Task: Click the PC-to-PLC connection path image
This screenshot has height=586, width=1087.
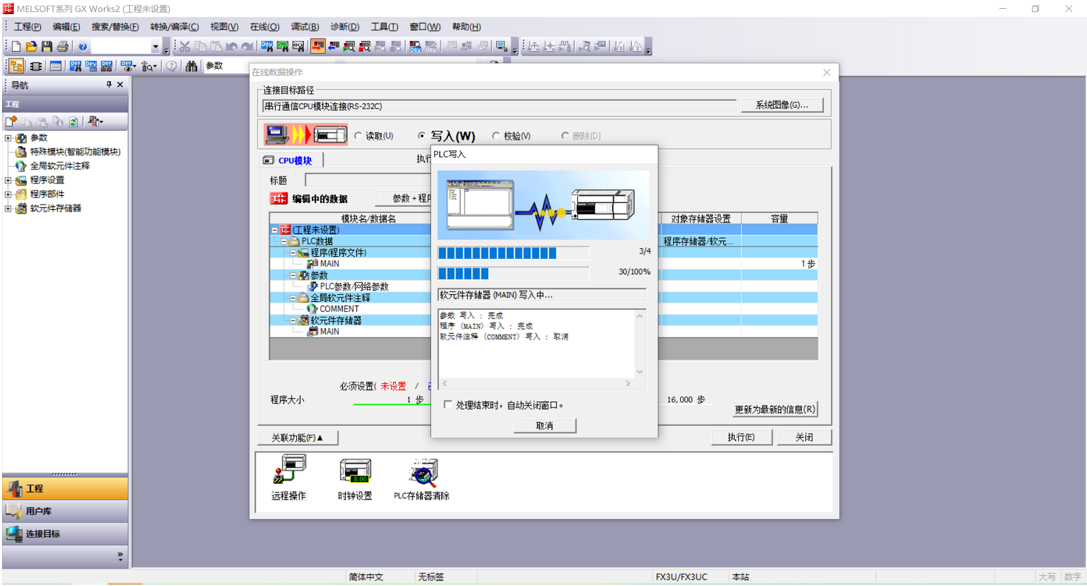Action: point(306,135)
